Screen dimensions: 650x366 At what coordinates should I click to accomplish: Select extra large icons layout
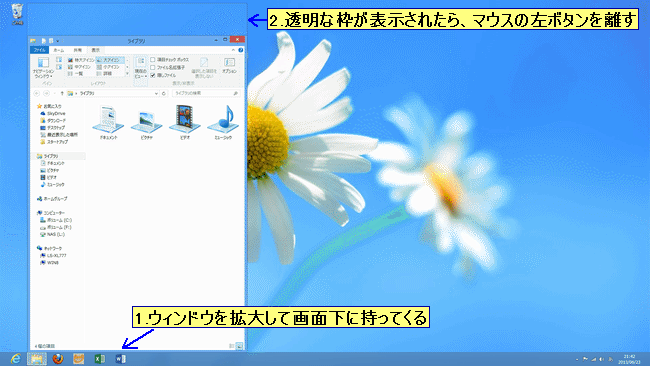pyautogui.click(x=81, y=60)
